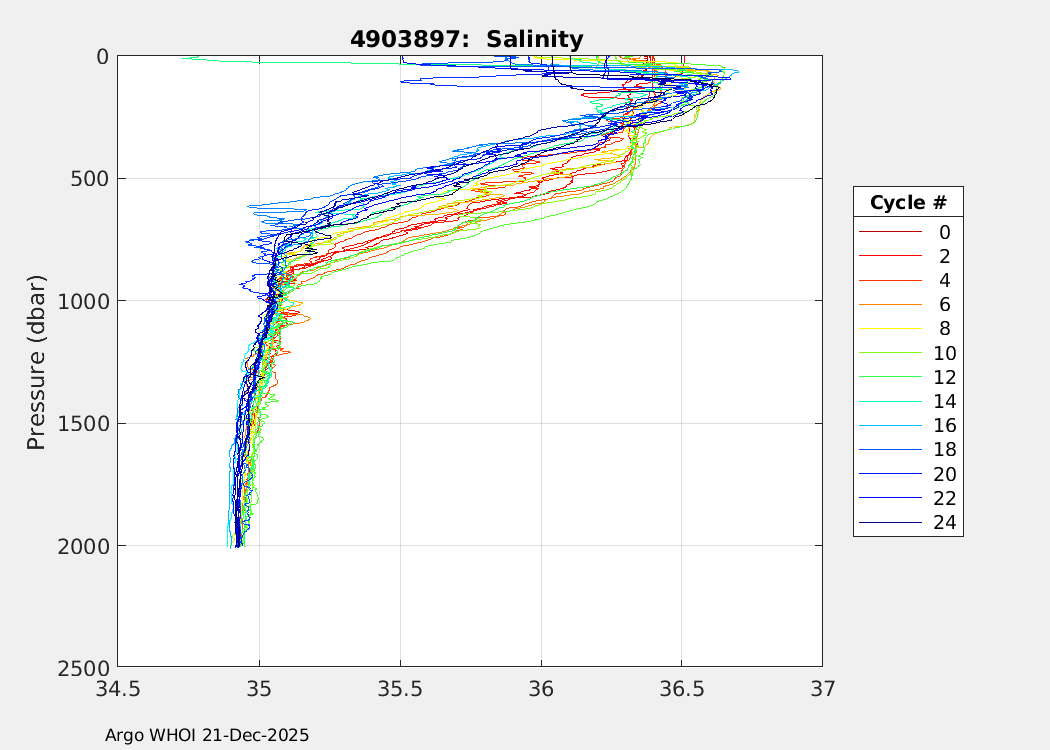
Task: Click the x-axis tick label '35.5'
Action: point(400,688)
